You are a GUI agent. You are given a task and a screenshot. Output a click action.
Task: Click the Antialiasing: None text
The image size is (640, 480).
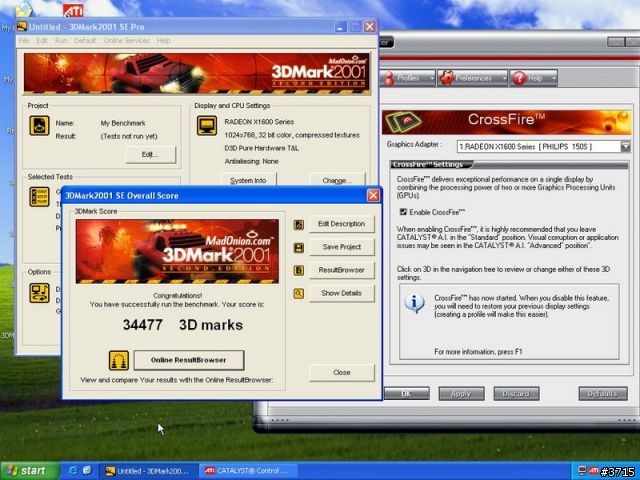[x=251, y=161]
